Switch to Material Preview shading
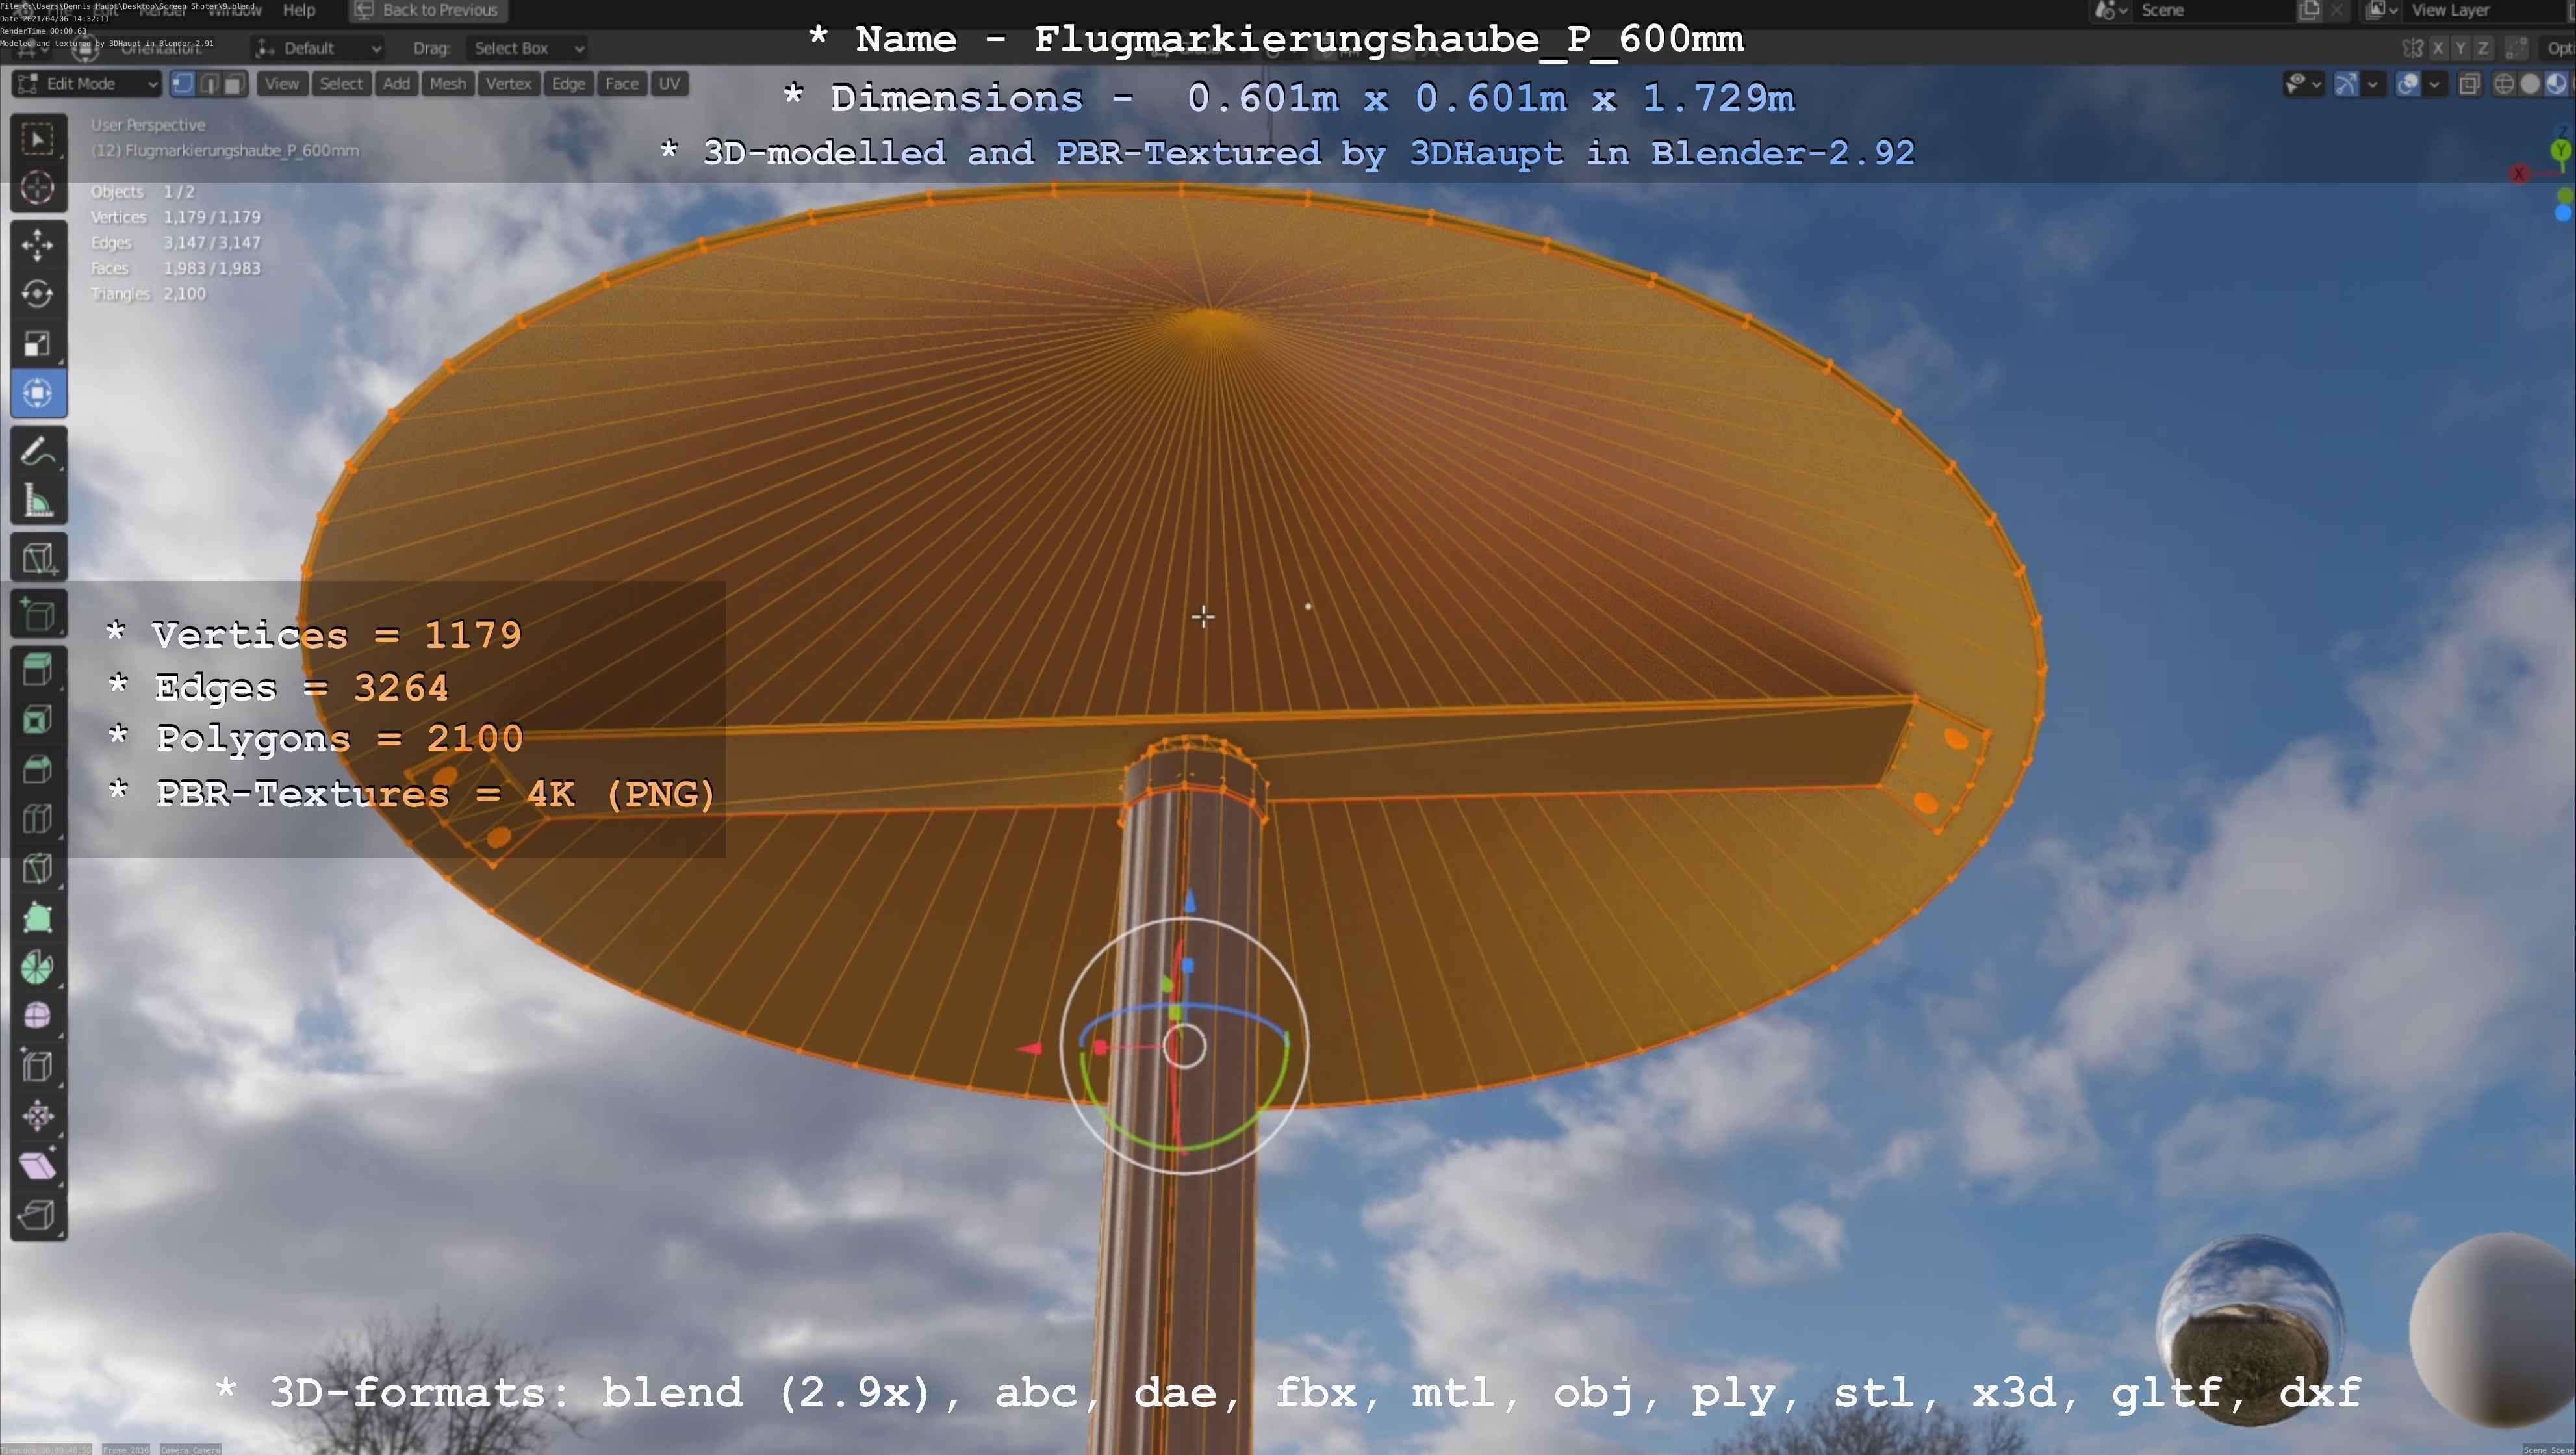This screenshot has height=1455, width=2576. coord(2556,84)
